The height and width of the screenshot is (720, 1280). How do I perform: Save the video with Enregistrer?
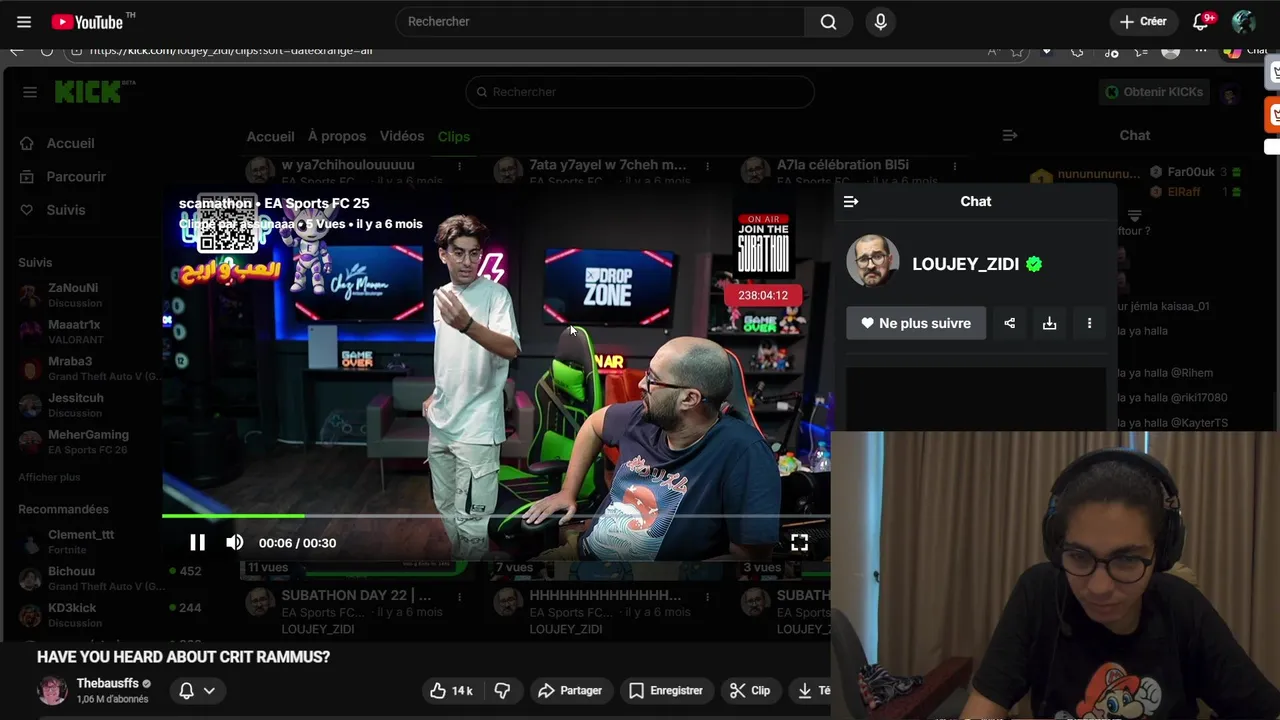pos(665,690)
